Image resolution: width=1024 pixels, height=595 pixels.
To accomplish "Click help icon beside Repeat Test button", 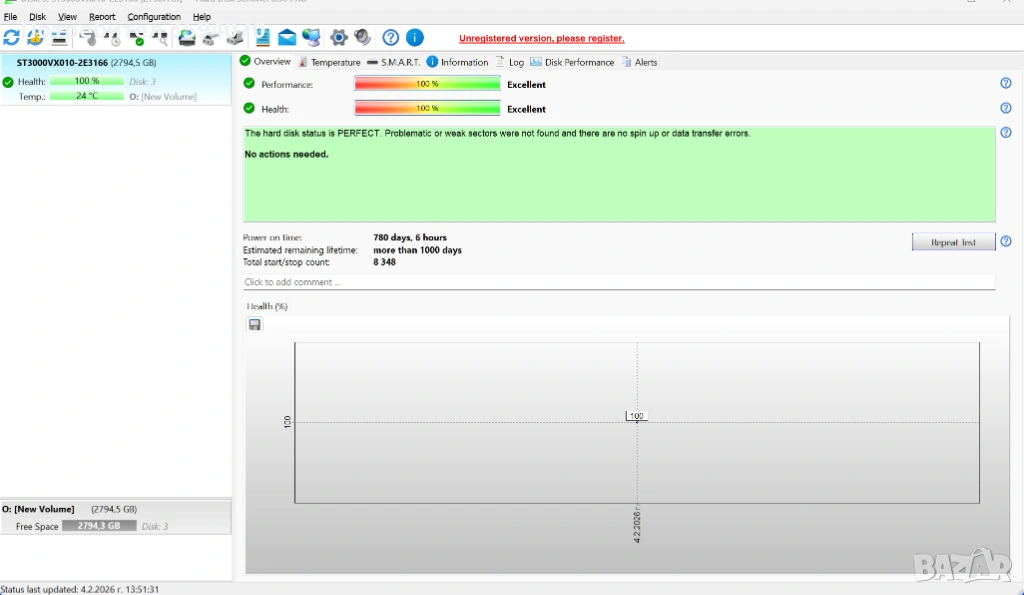I will (x=1006, y=242).
